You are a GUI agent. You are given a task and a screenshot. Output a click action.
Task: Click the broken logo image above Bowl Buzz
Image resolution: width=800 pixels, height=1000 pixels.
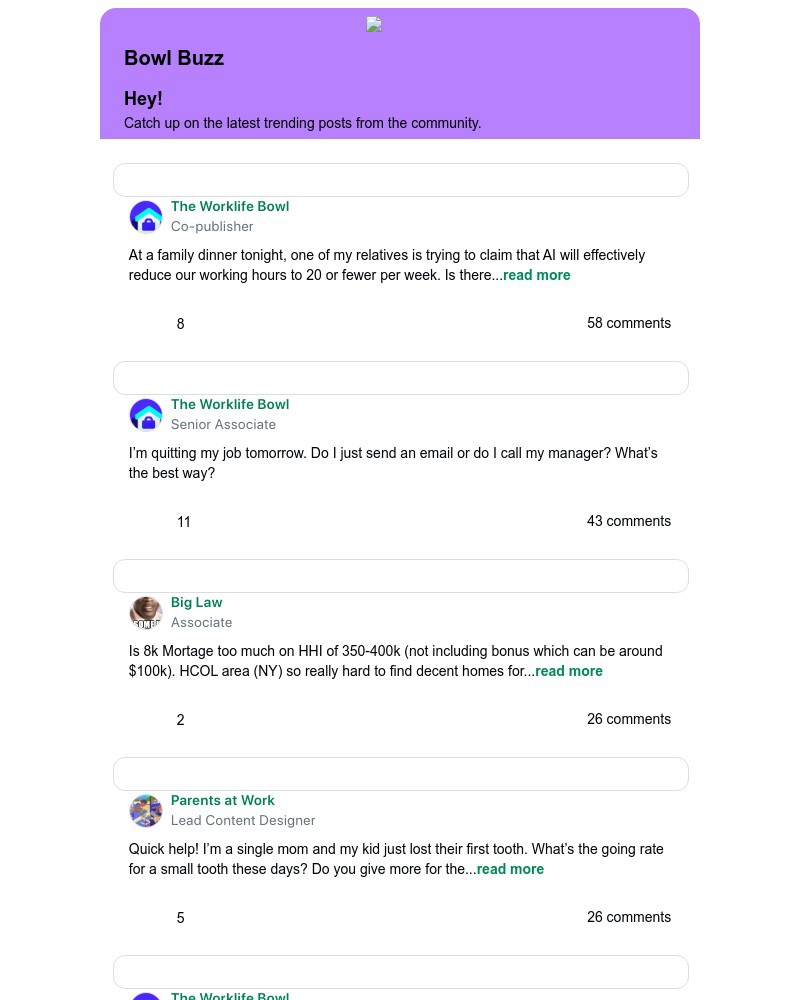coord(374,25)
